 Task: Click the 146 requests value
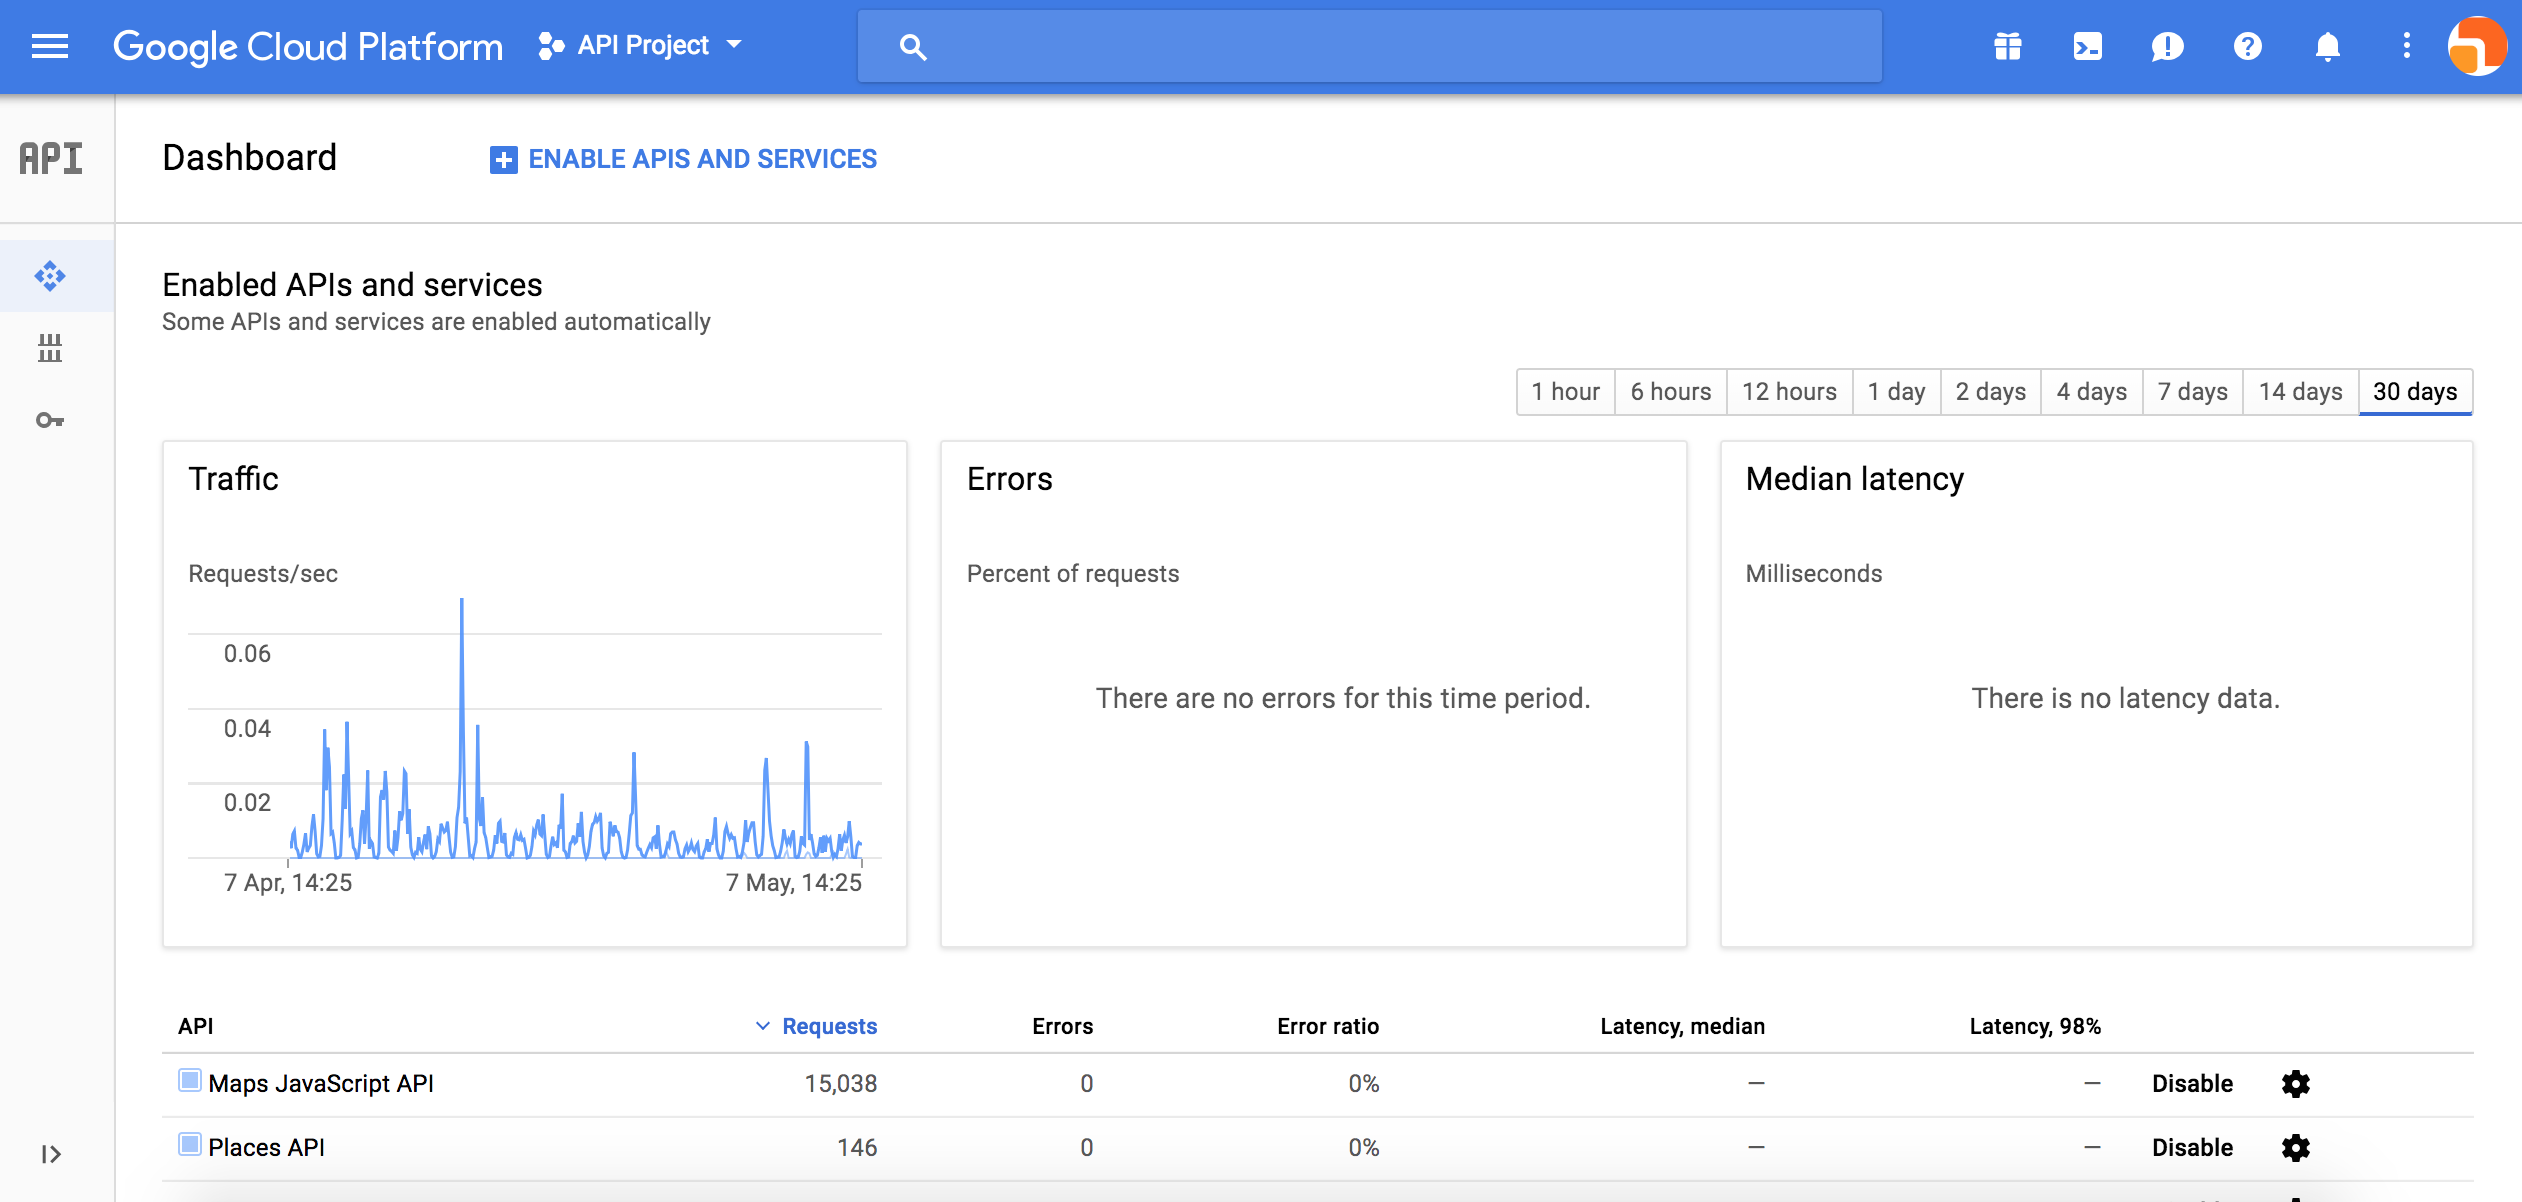[857, 1148]
